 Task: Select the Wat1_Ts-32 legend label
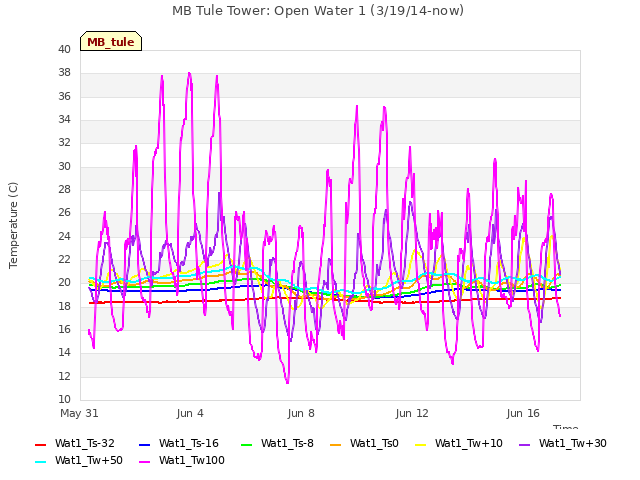coord(84,444)
